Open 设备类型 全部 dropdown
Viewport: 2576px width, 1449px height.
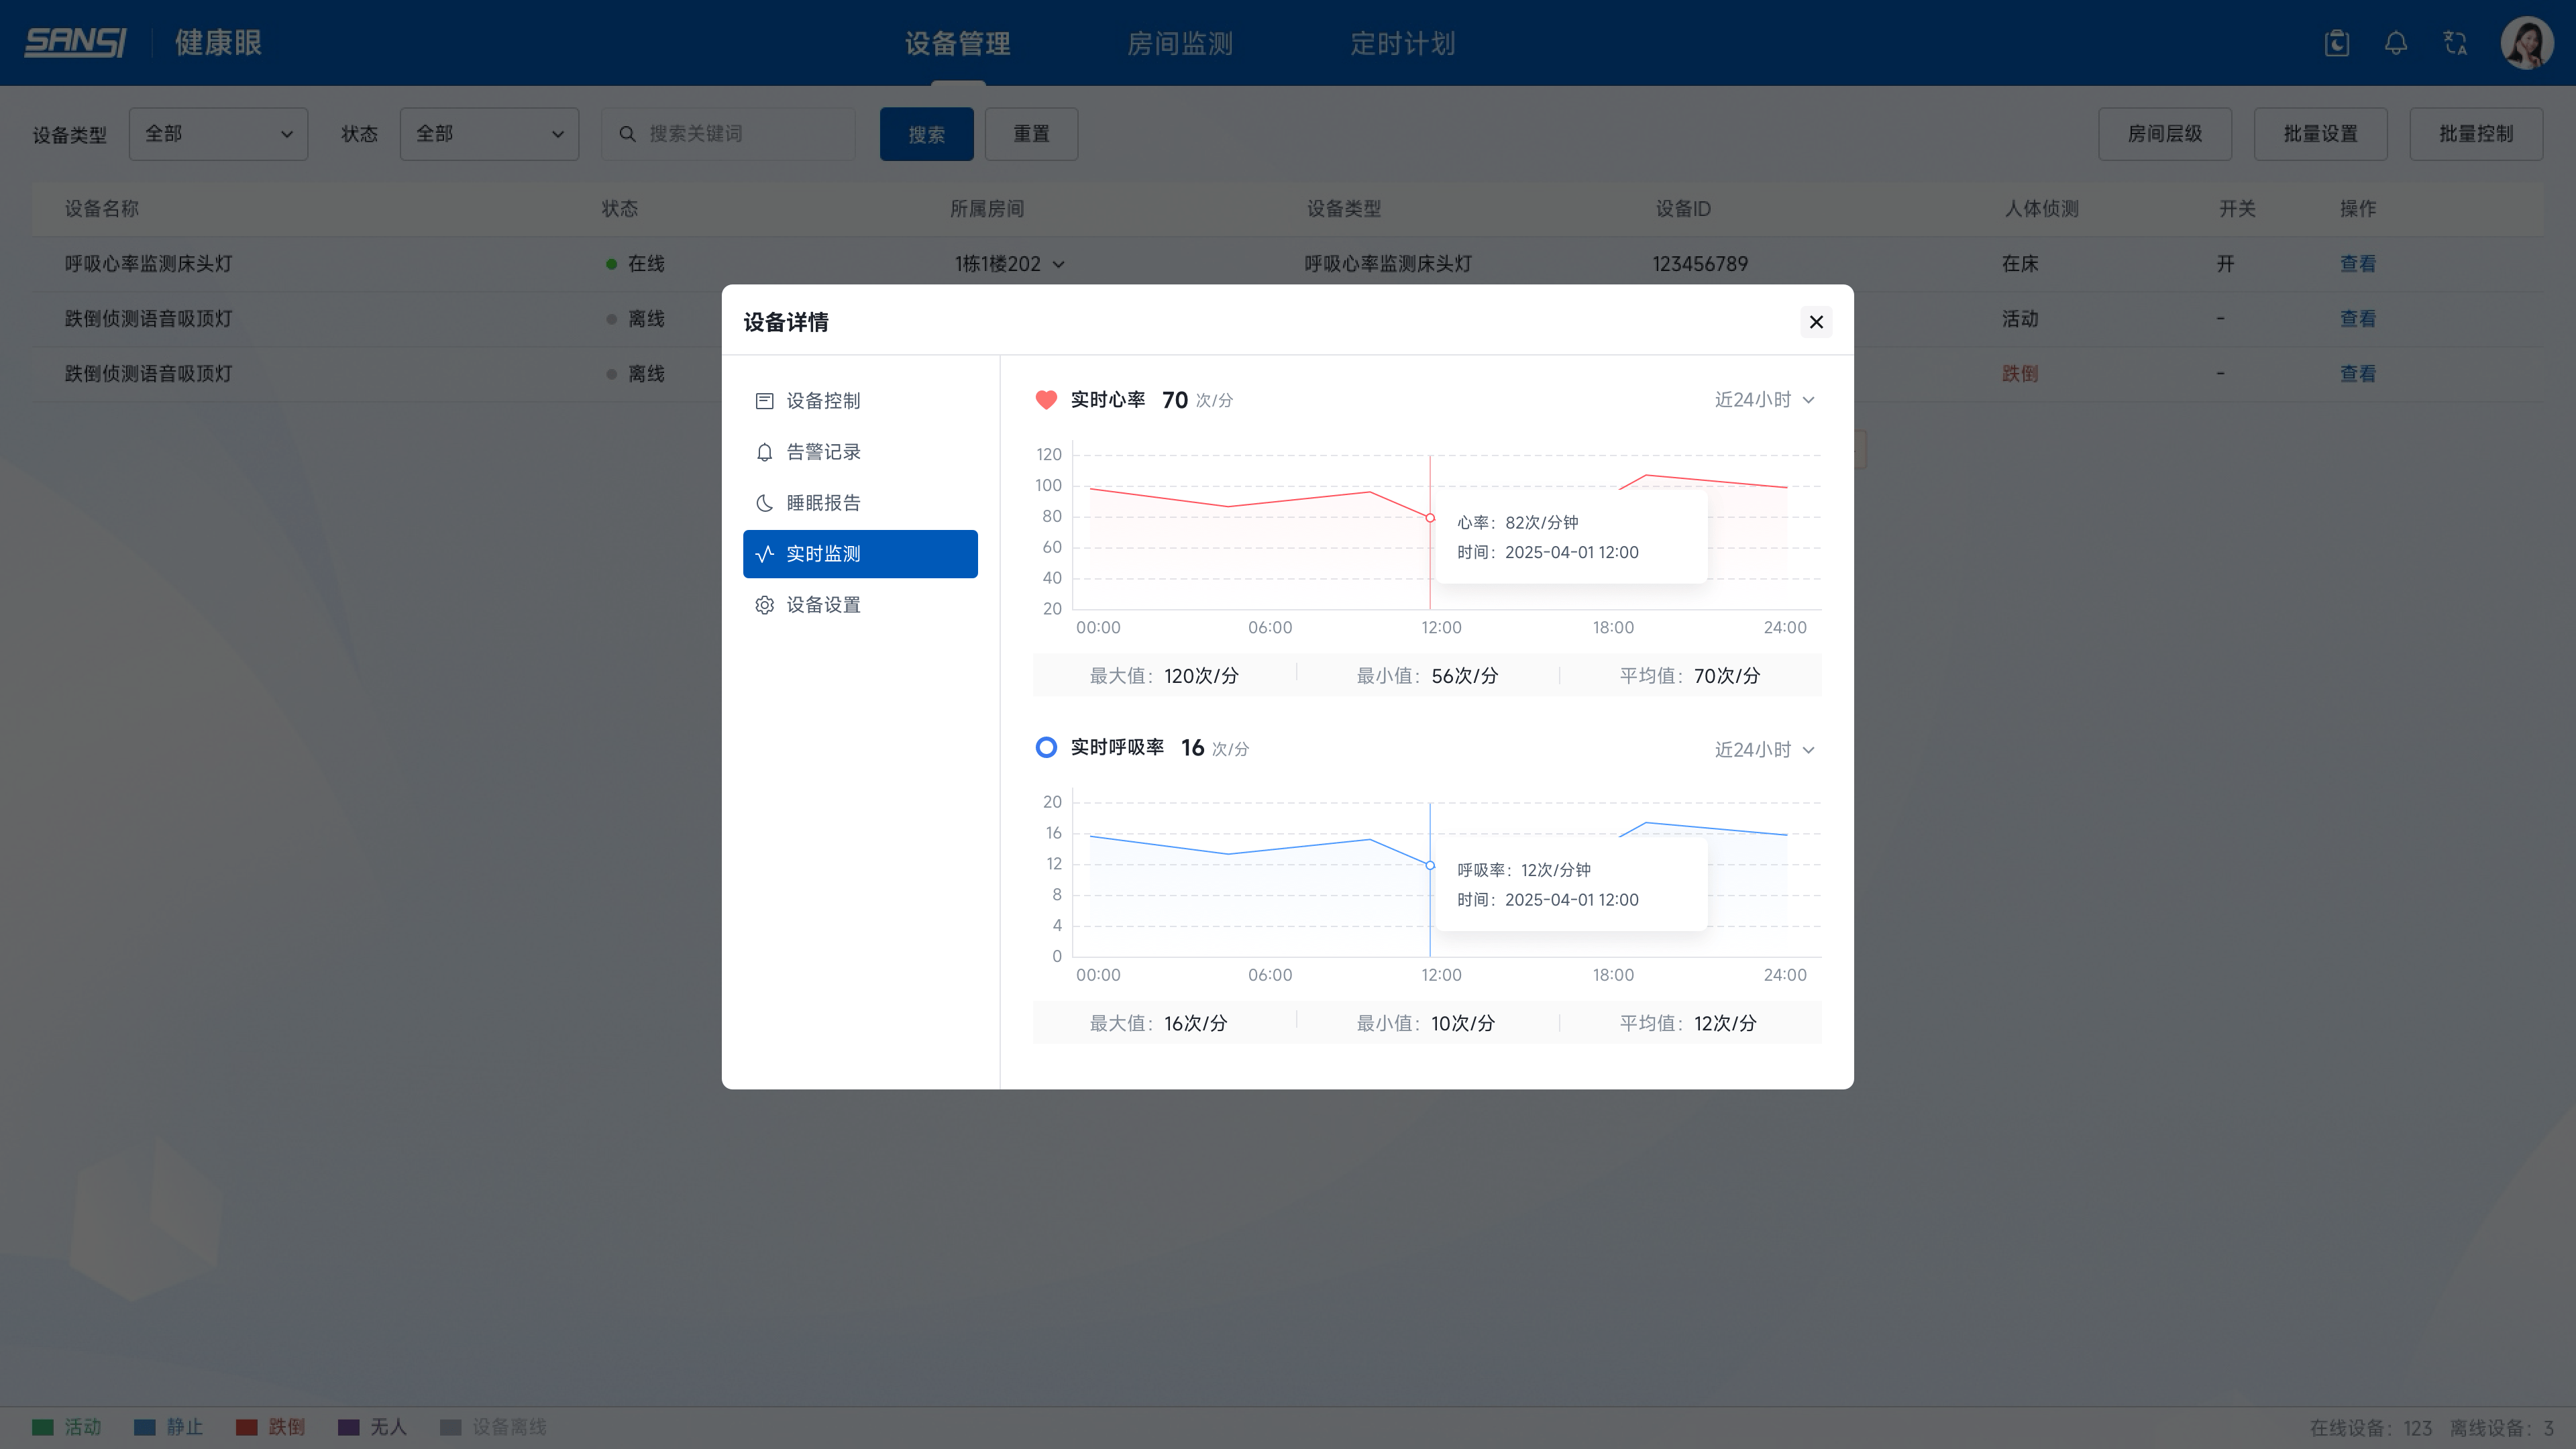point(218,134)
